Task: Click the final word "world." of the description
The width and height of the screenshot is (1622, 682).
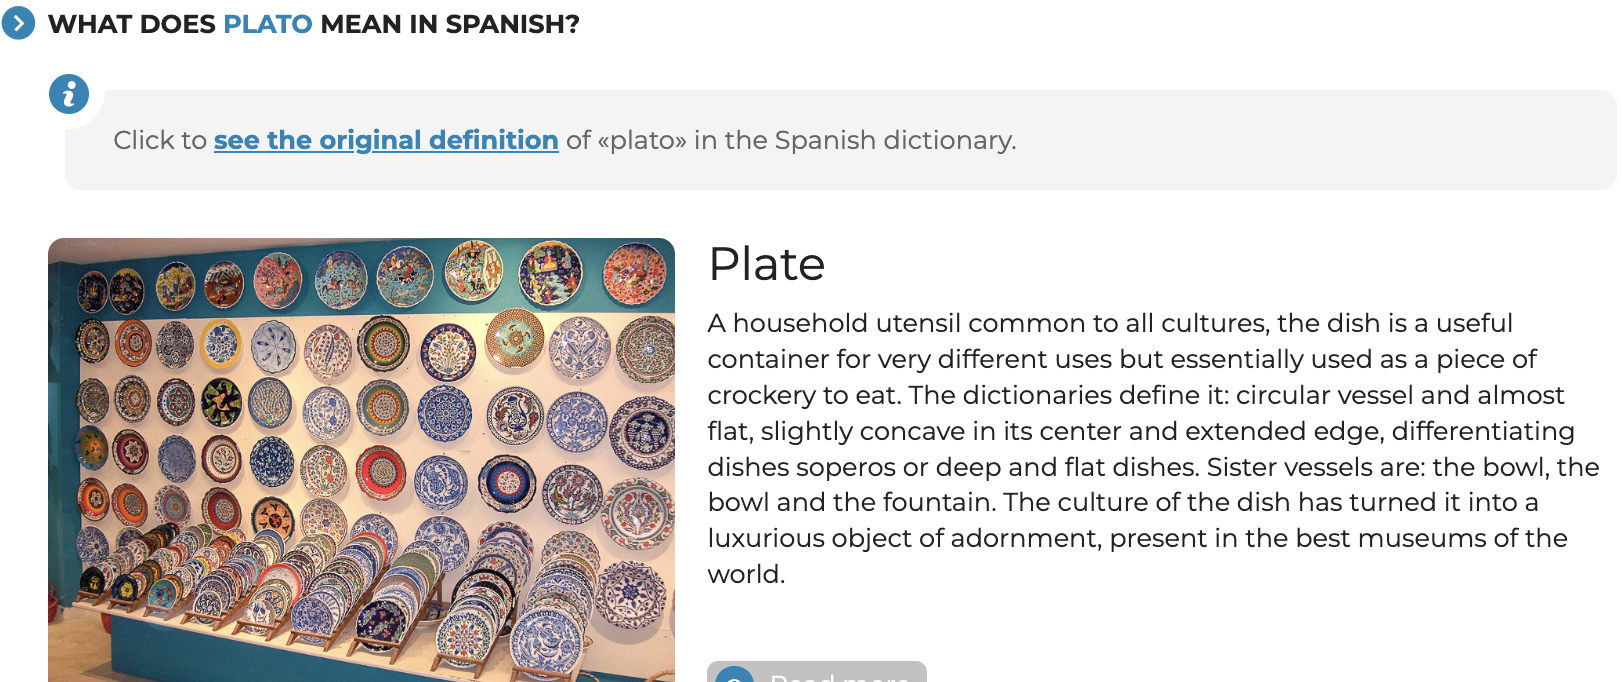Action: (x=746, y=574)
